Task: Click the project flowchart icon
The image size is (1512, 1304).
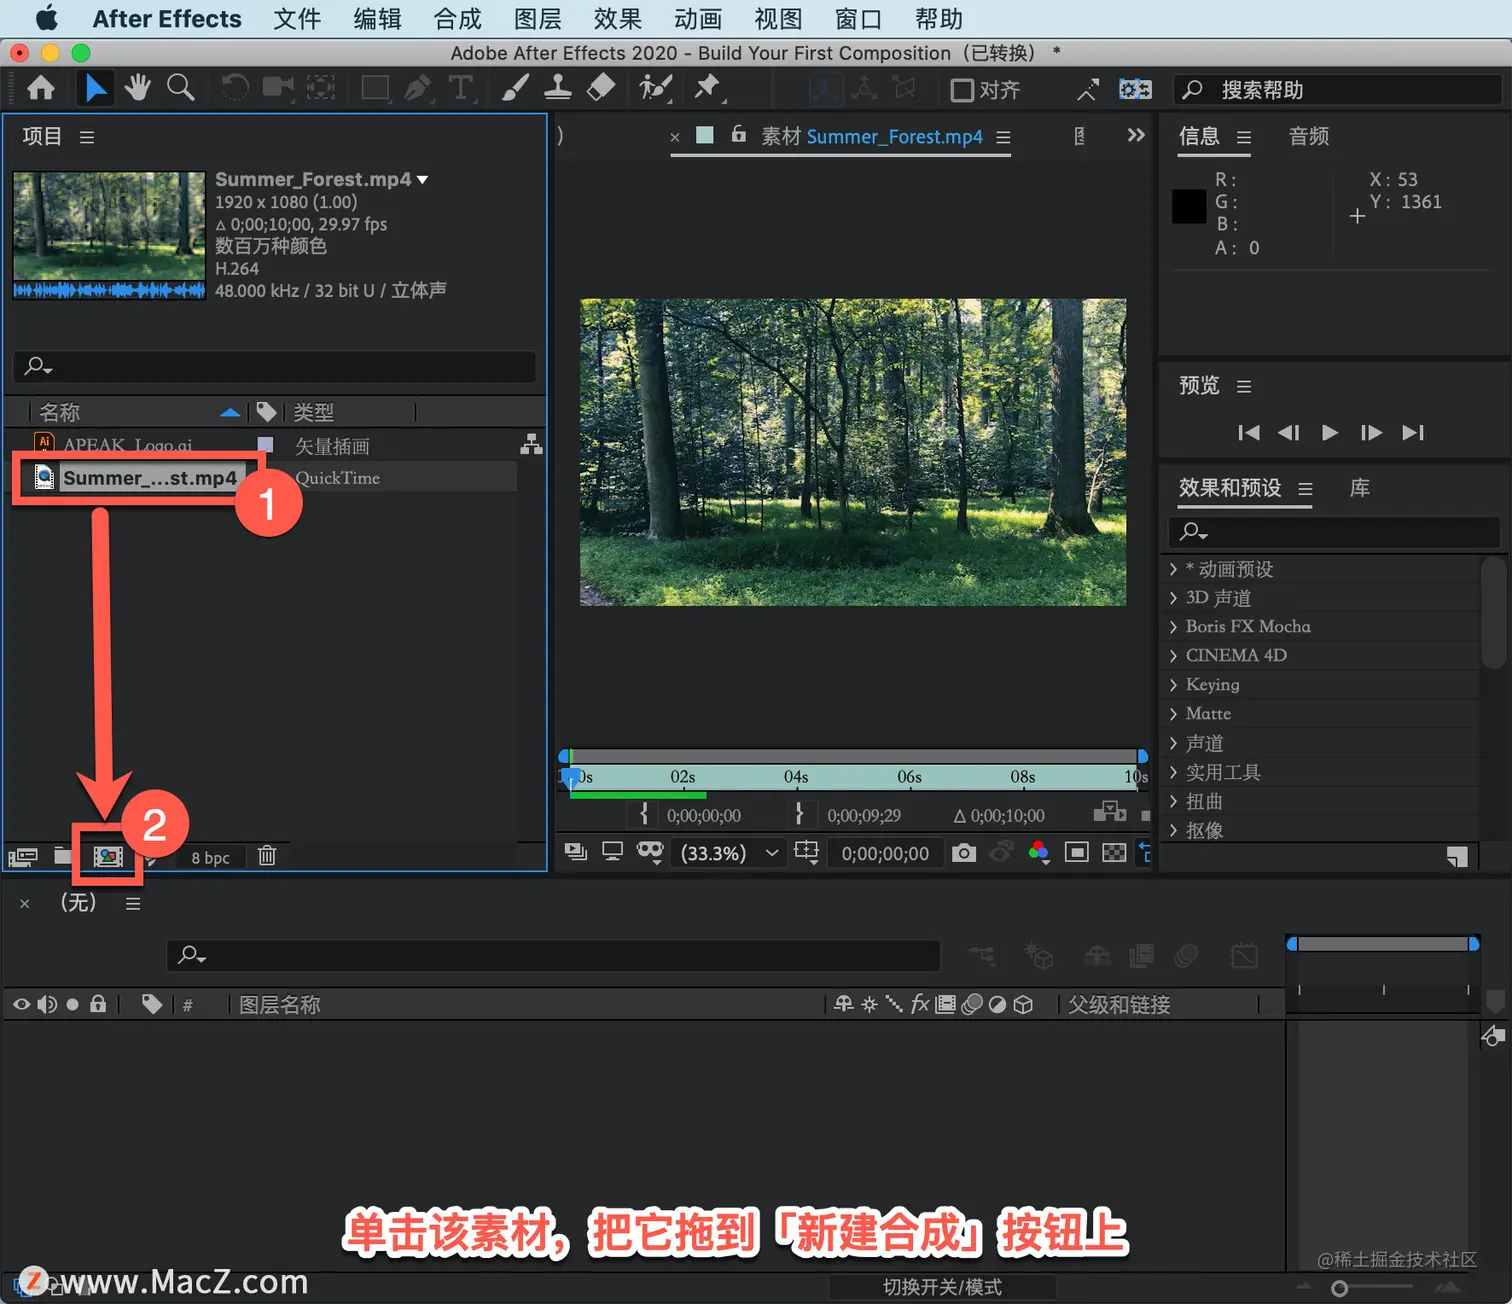Action: tap(531, 445)
